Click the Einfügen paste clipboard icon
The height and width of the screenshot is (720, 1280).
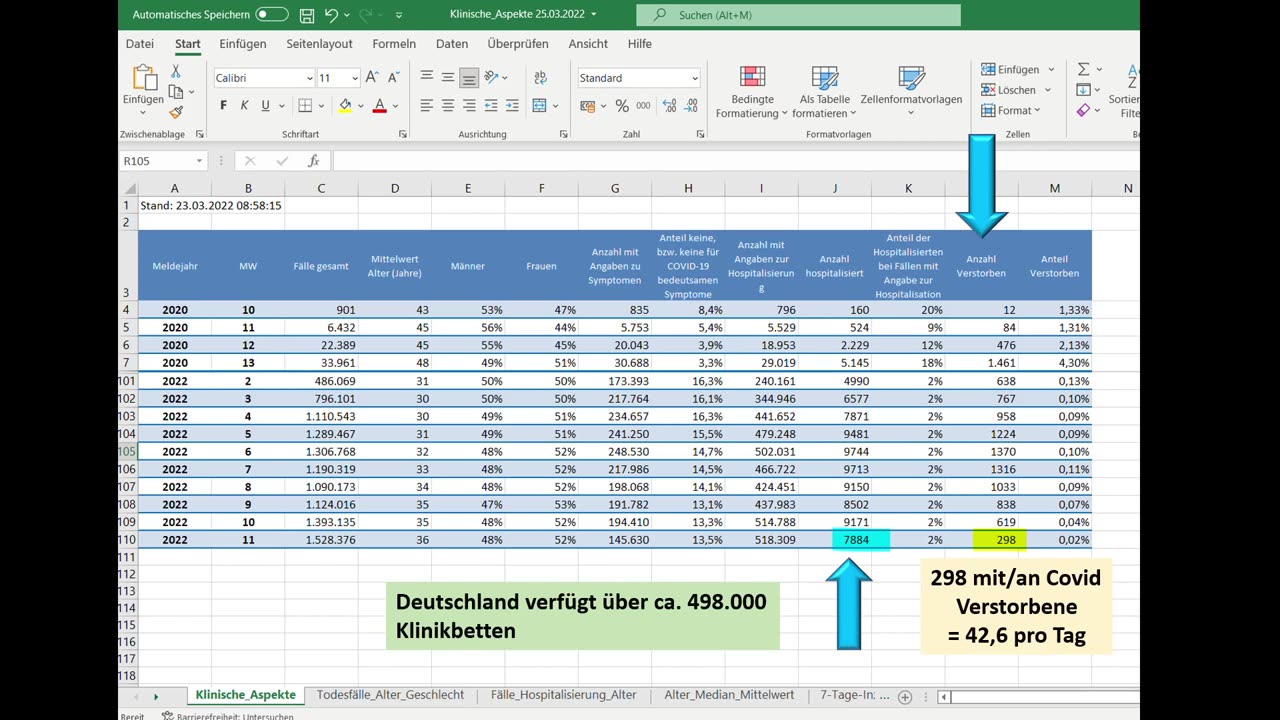144,79
